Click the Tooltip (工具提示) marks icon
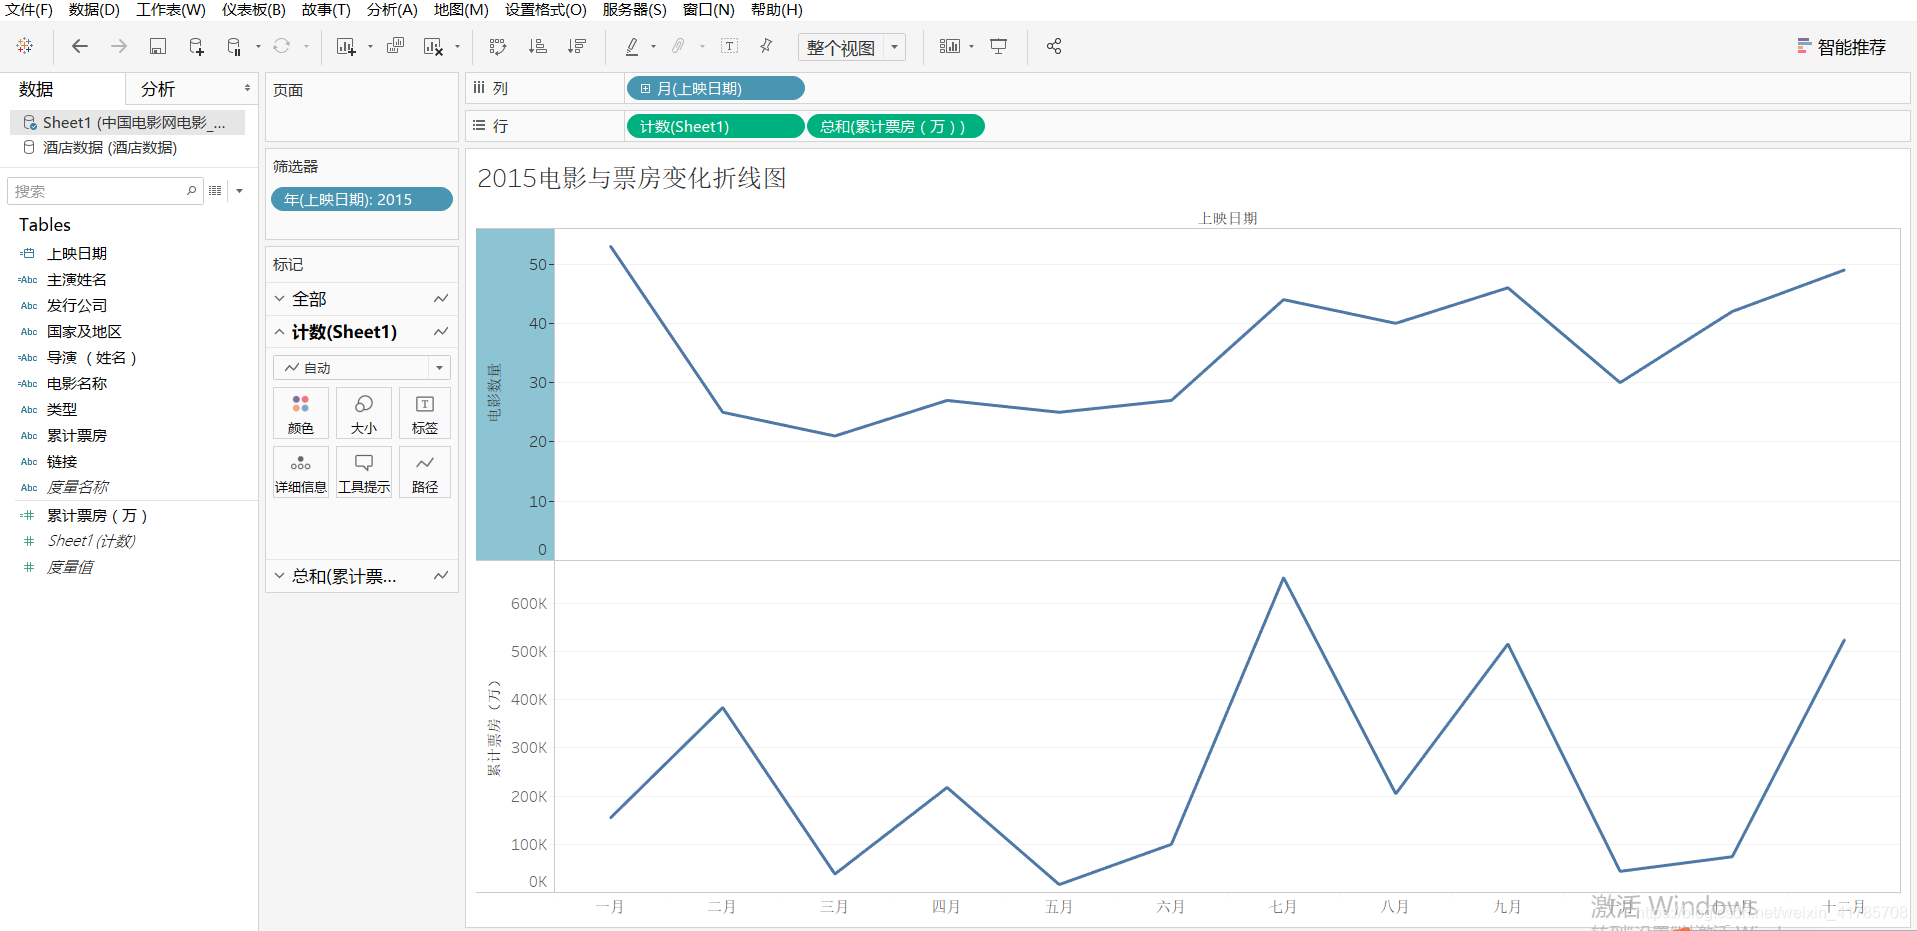This screenshot has height=931, width=1917. tap(363, 470)
